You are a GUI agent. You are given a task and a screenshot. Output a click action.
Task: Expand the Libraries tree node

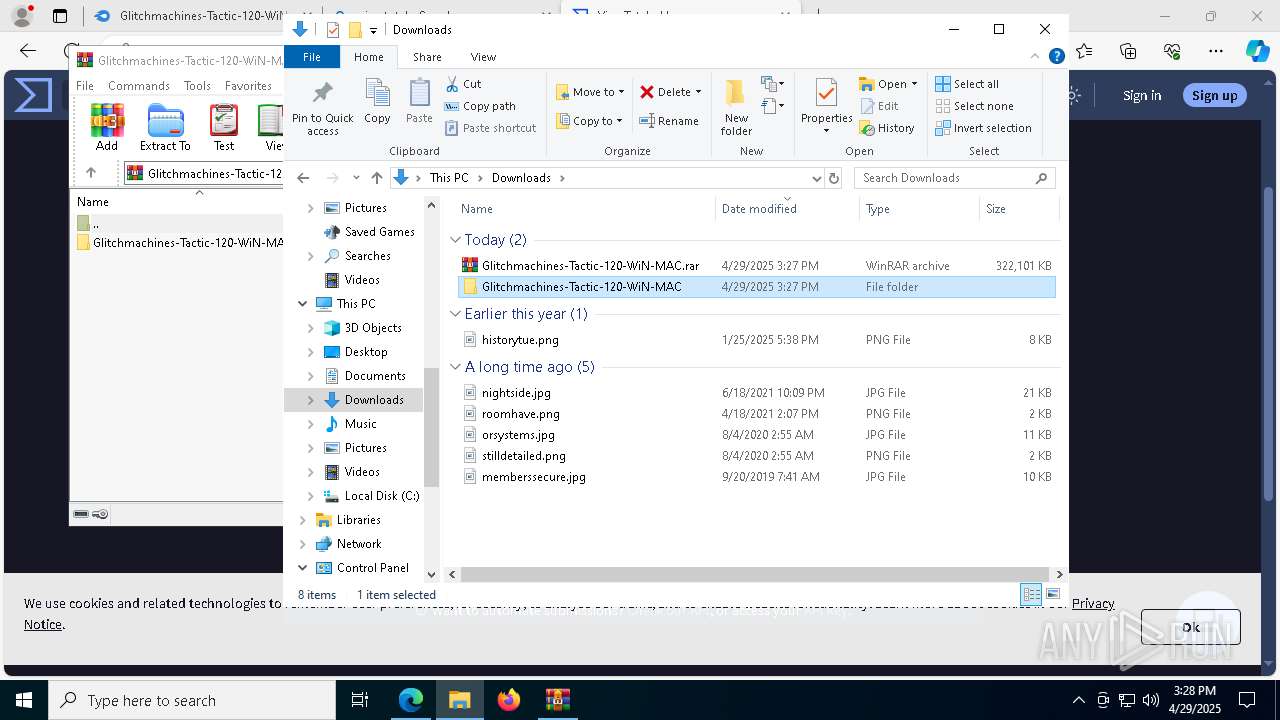coord(303,520)
